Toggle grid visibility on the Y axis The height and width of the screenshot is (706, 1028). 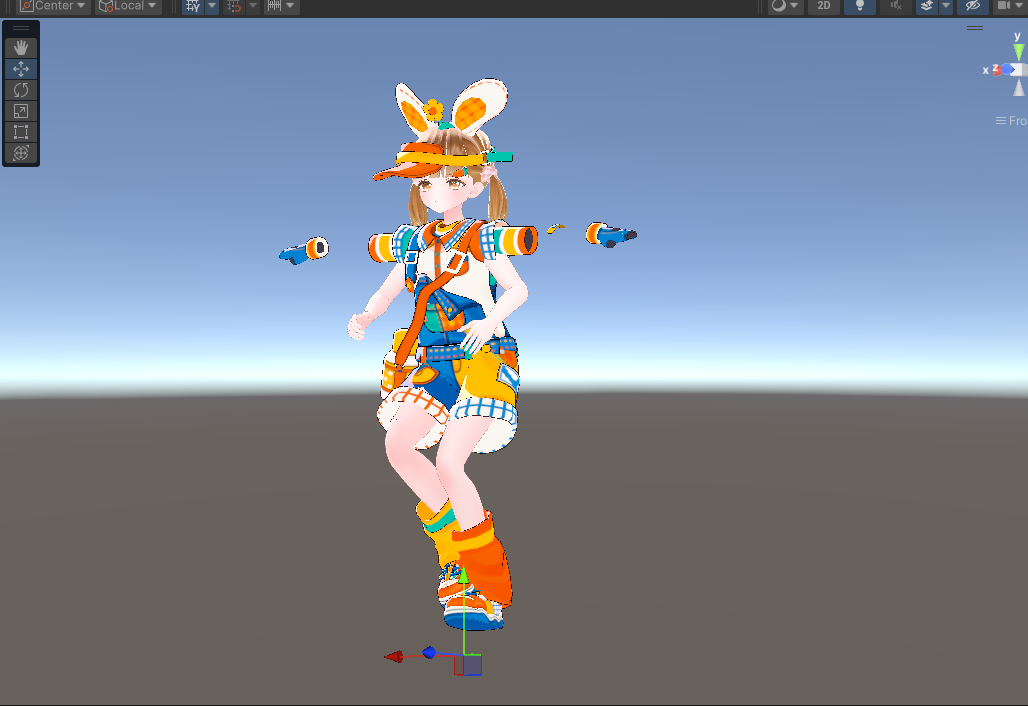(x=193, y=6)
